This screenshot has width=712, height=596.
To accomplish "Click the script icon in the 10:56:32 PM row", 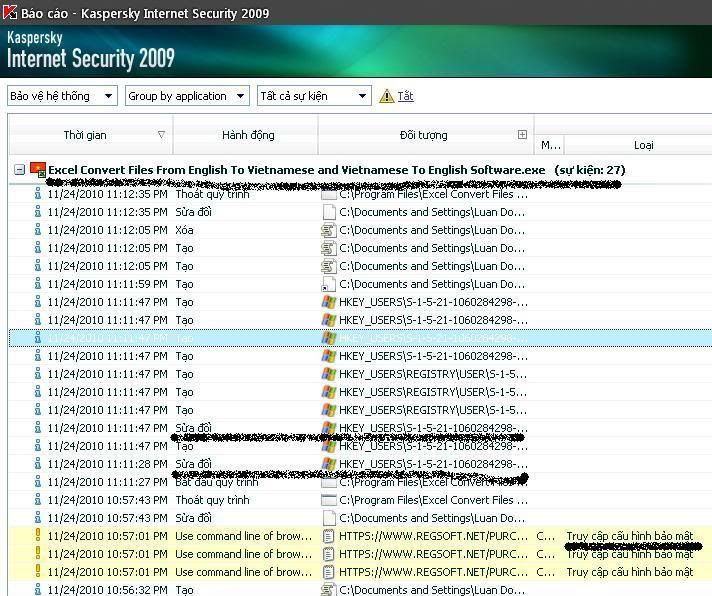I will [328, 589].
